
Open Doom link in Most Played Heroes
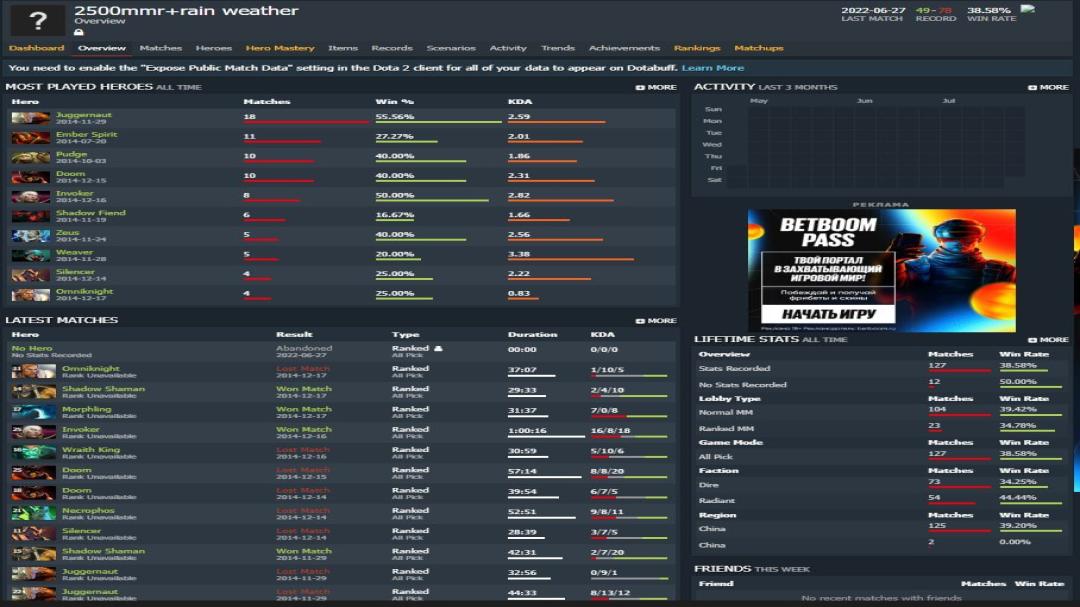pyautogui.click(x=70, y=174)
